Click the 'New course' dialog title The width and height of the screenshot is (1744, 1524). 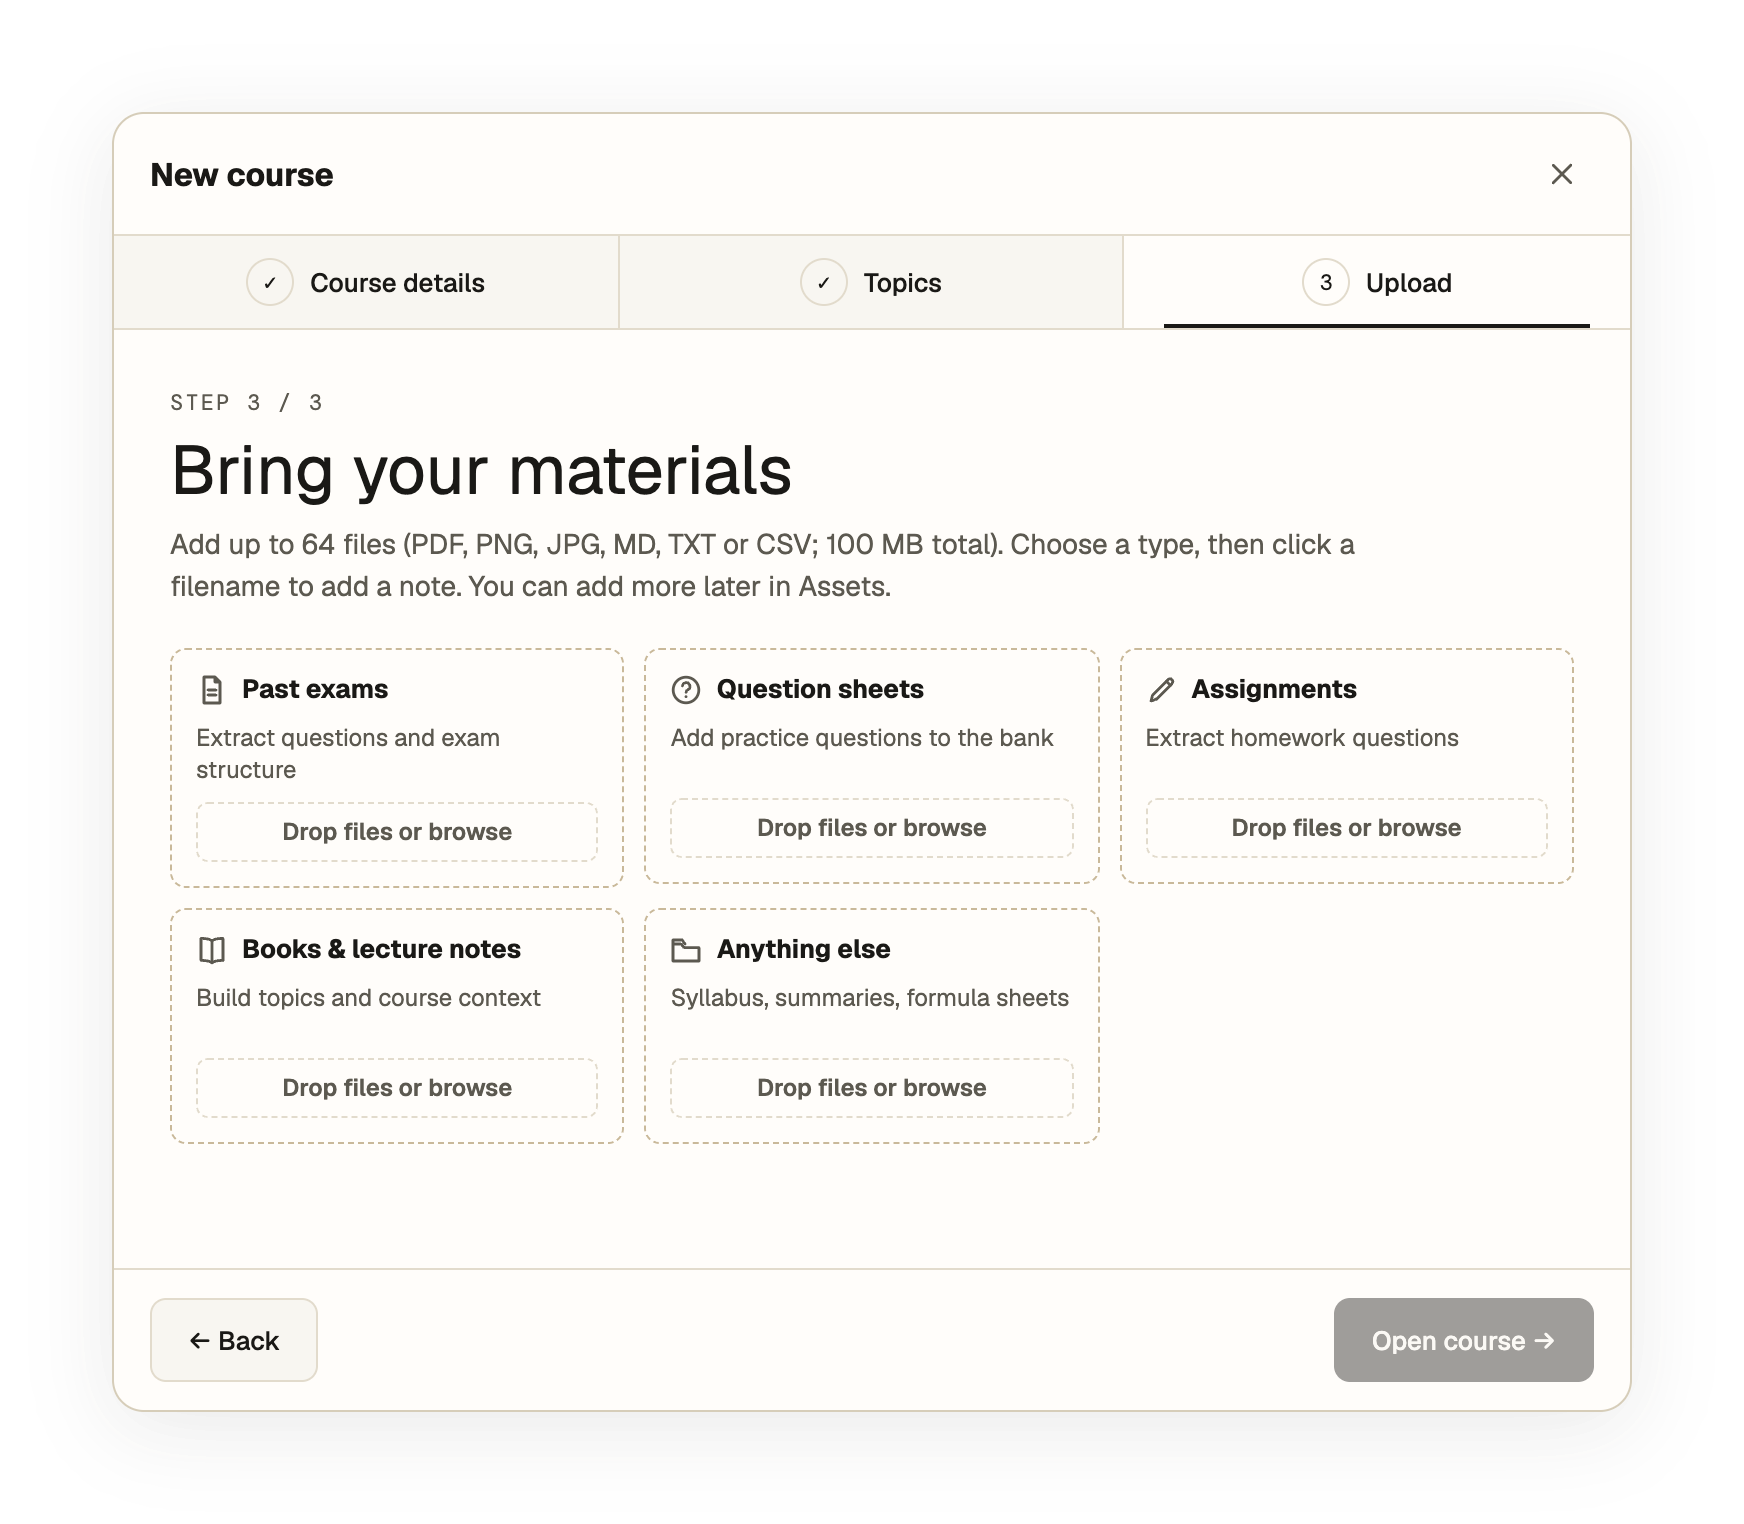(x=242, y=175)
